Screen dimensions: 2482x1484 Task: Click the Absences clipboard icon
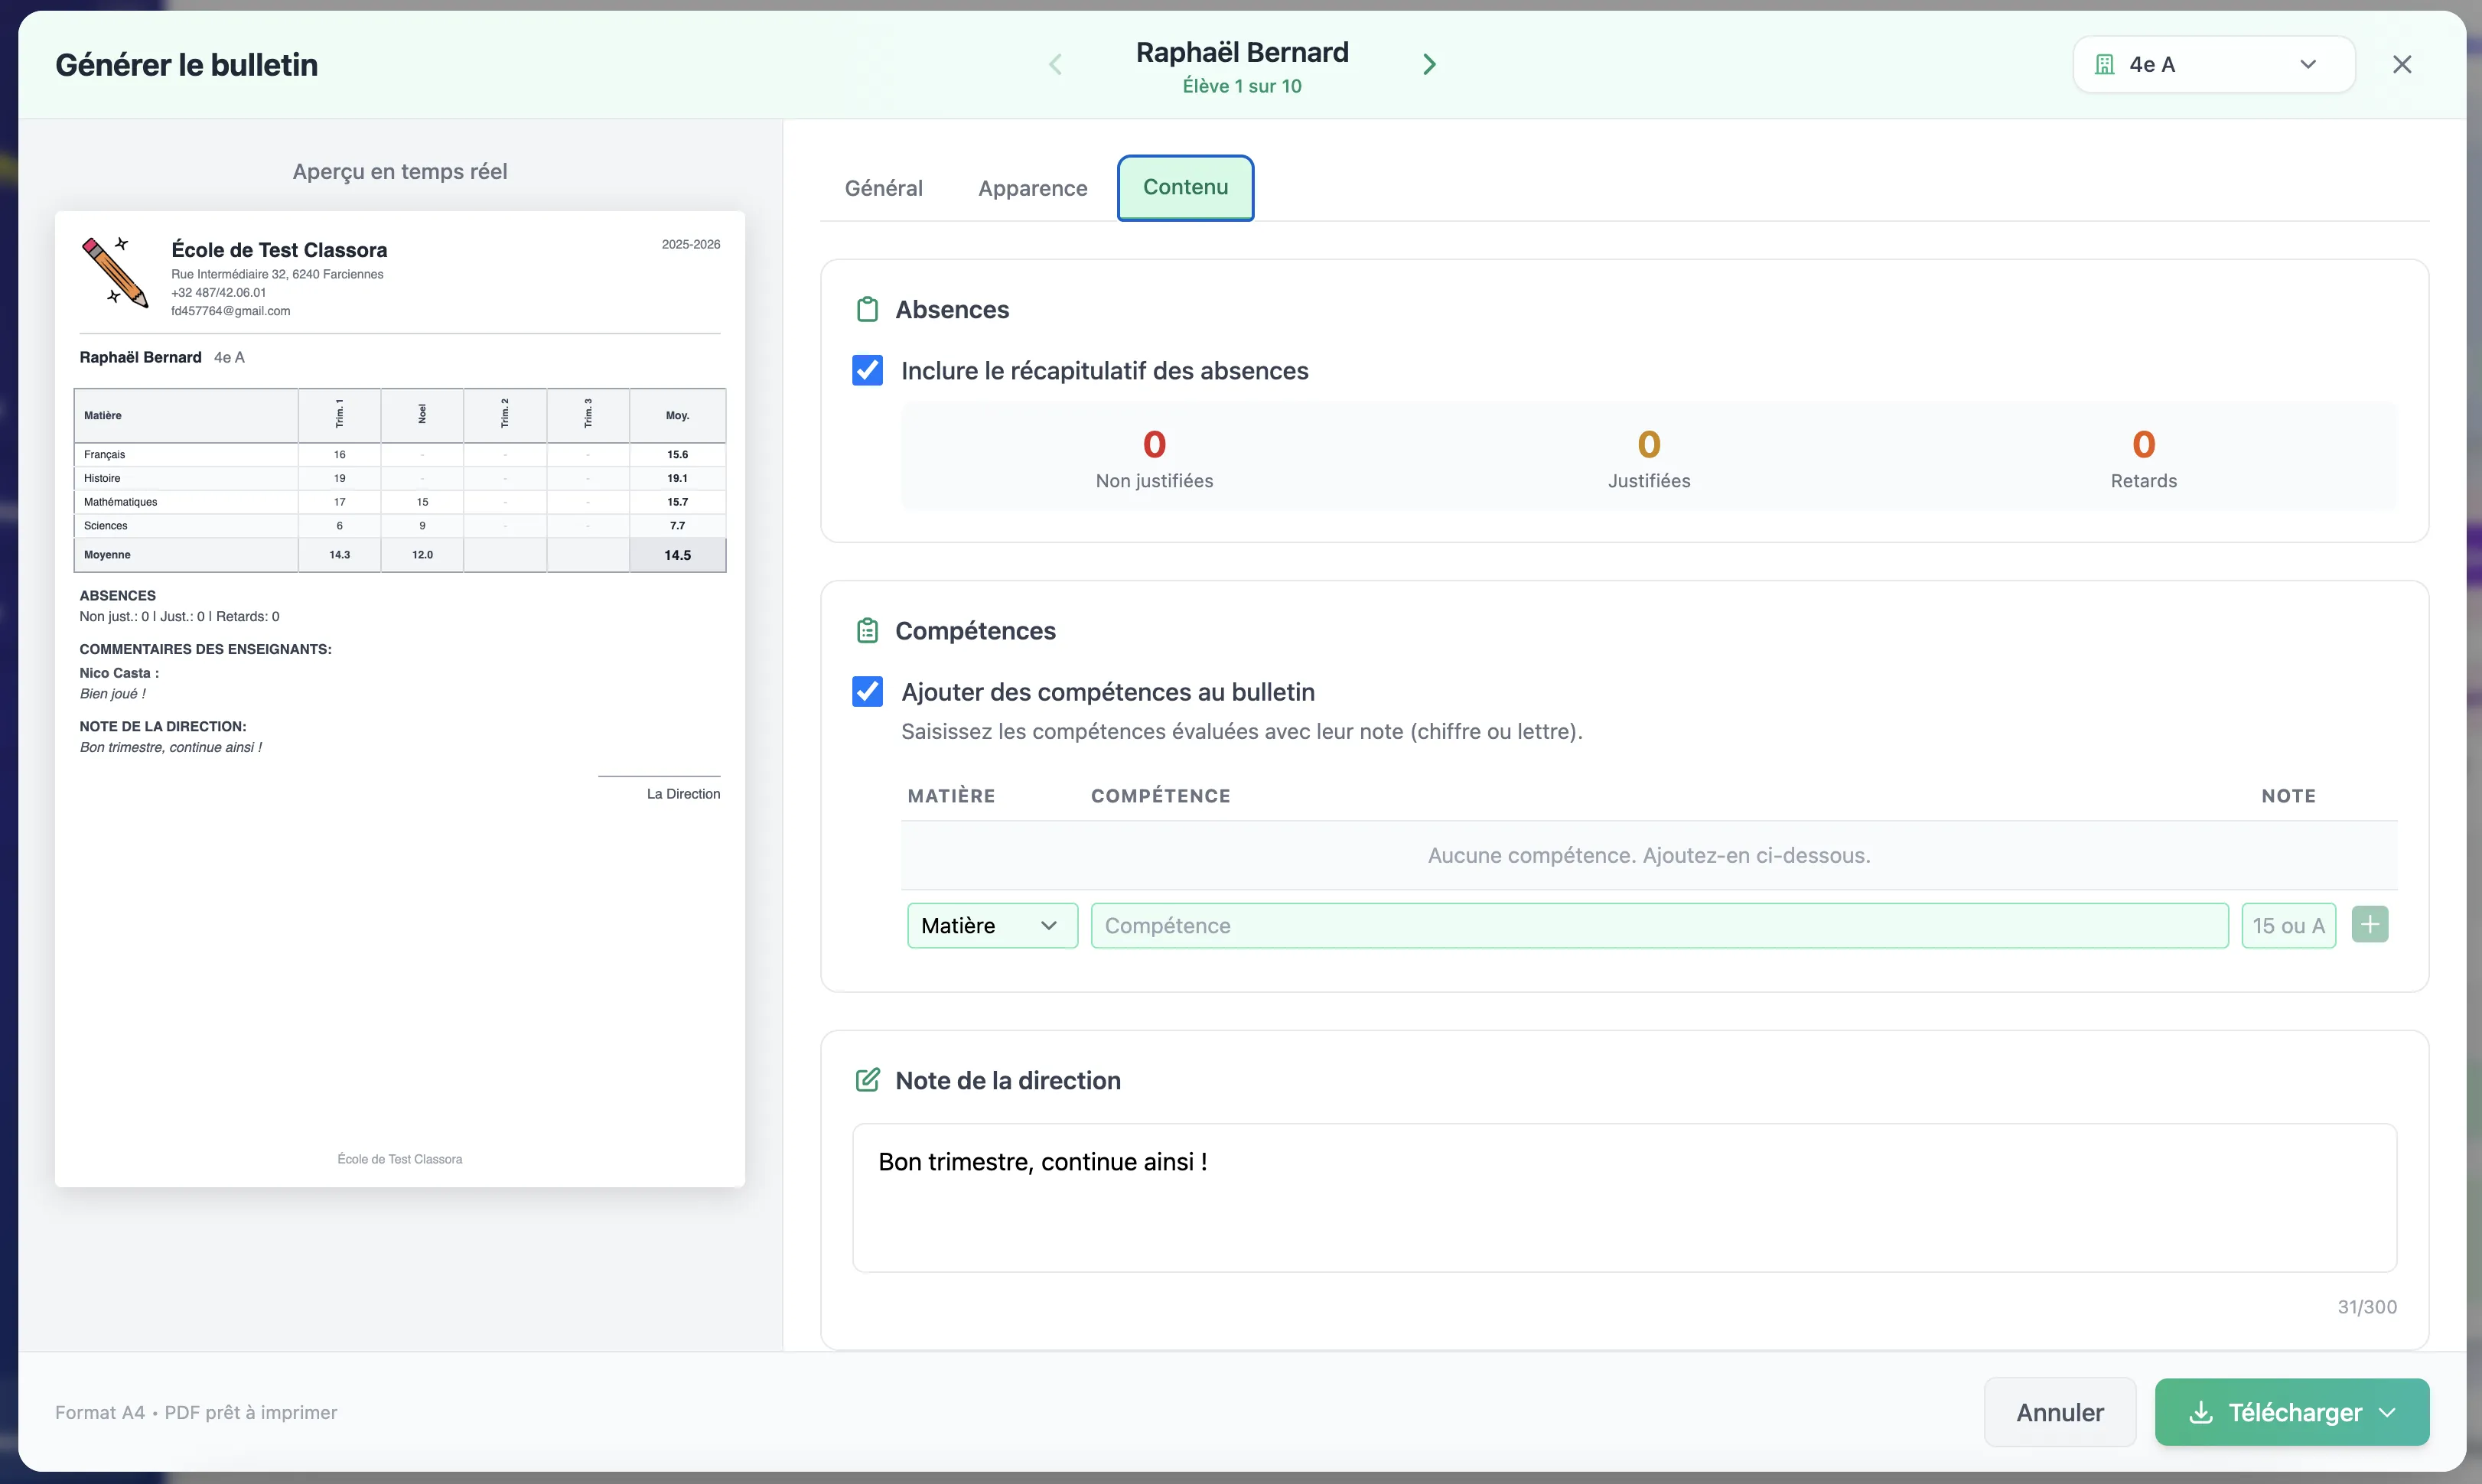pos(867,310)
